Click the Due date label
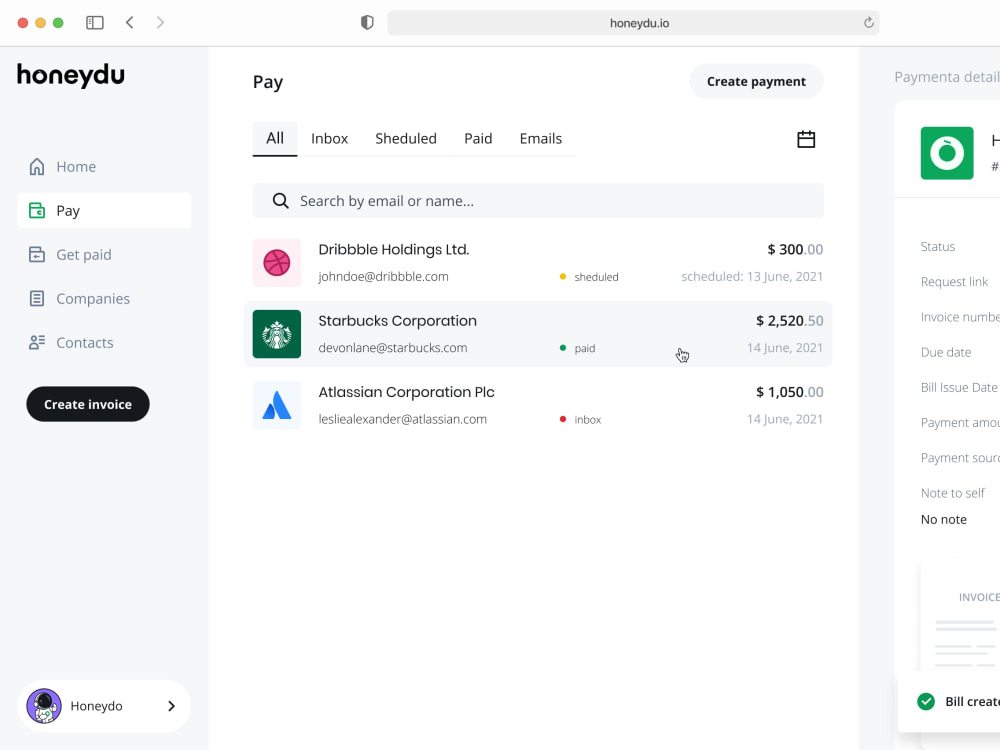1000x750 pixels. [x=946, y=352]
